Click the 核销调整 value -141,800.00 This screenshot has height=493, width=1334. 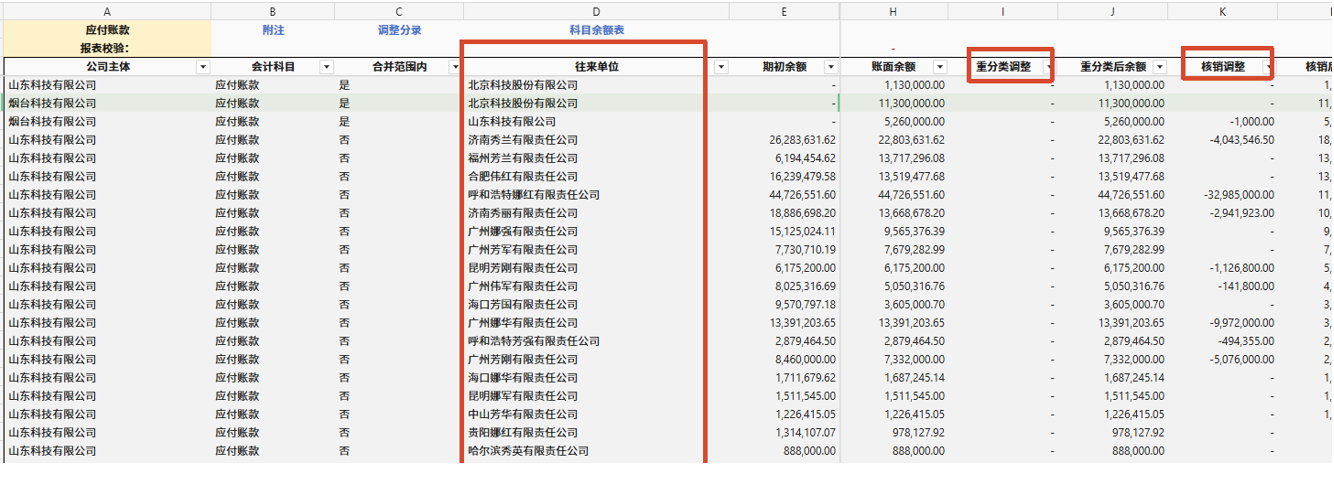point(1247,286)
